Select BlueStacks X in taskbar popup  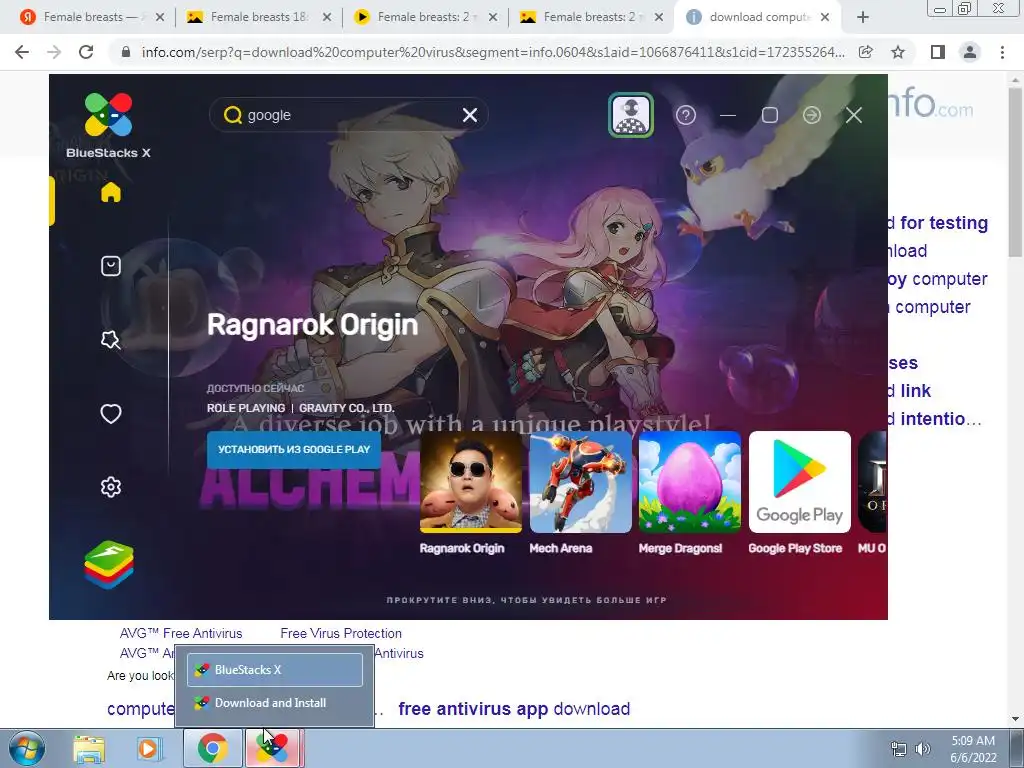point(275,670)
